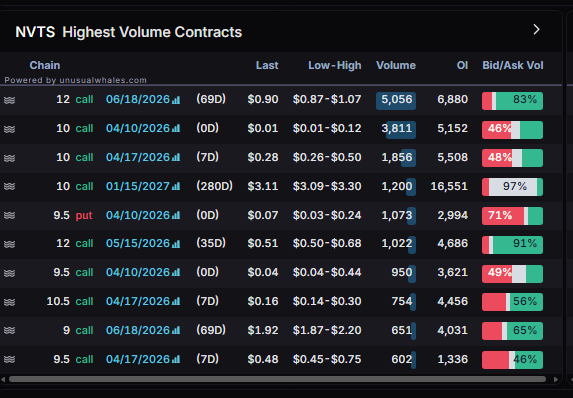Viewport: 573px width, 398px height.
Task: Click wave icon for 10.5 call 04/17/2026 row
Action: 10,302
